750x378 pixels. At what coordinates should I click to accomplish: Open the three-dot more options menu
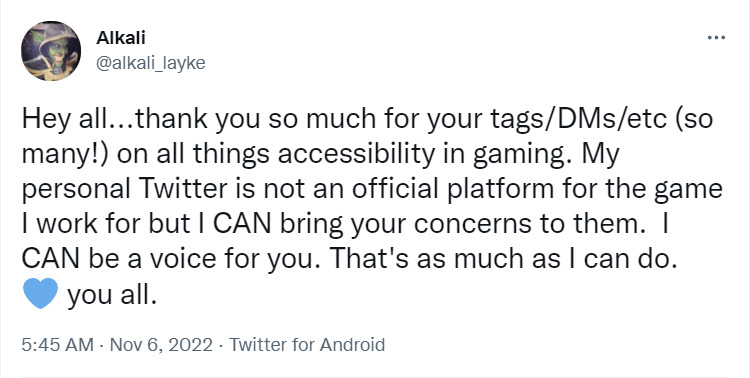pos(716,38)
